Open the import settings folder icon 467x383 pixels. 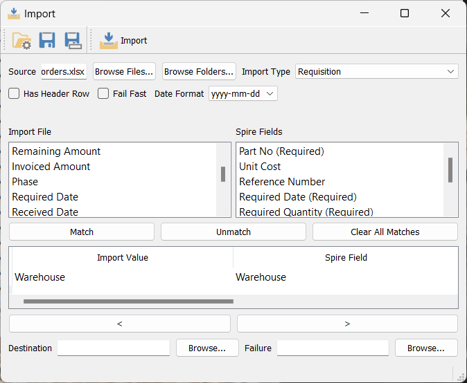(x=22, y=41)
